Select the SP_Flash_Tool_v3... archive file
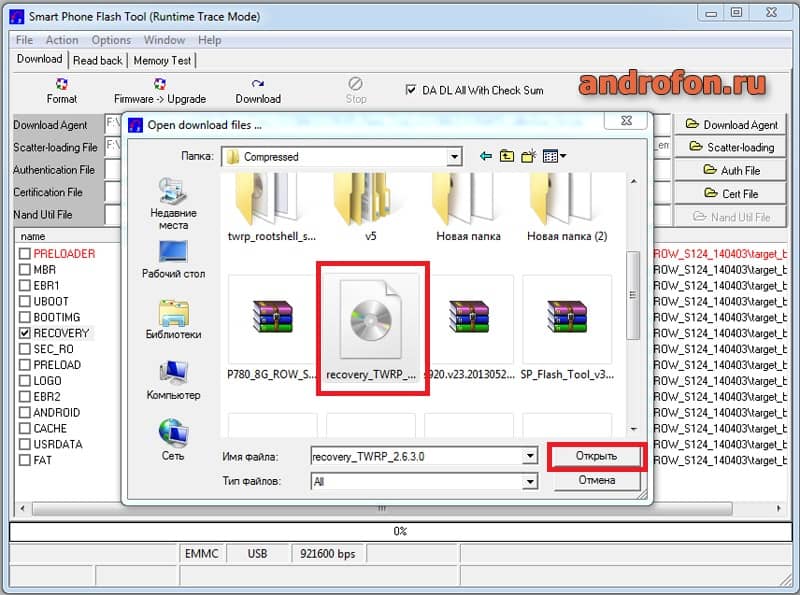The image size is (800, 595). [567, 329]
